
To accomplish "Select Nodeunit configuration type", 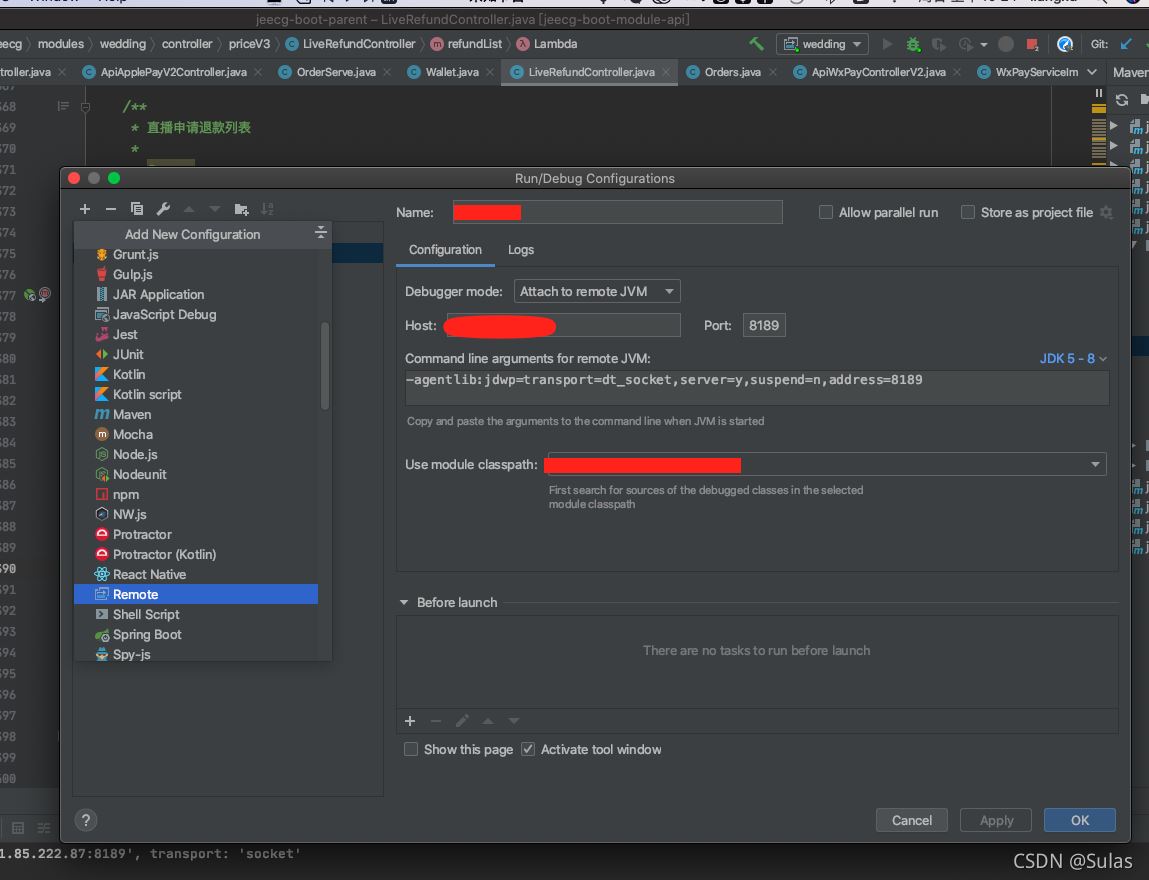I will tap(196, 475).
